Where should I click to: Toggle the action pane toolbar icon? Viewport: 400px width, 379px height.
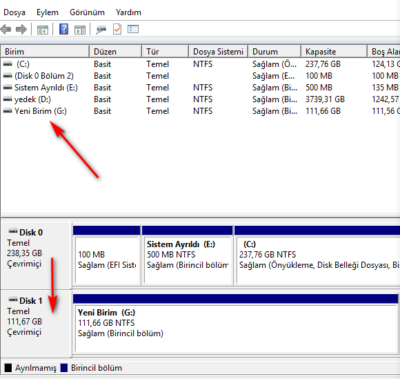80,30
